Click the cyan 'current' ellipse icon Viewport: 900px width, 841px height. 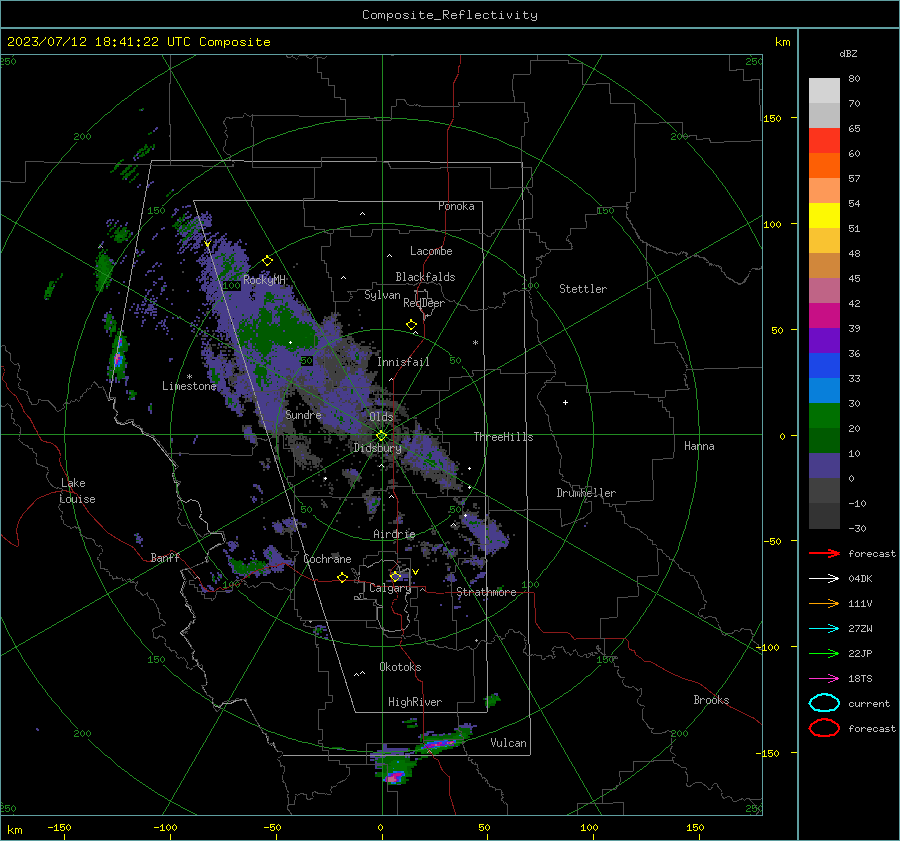tap(824, 703)
